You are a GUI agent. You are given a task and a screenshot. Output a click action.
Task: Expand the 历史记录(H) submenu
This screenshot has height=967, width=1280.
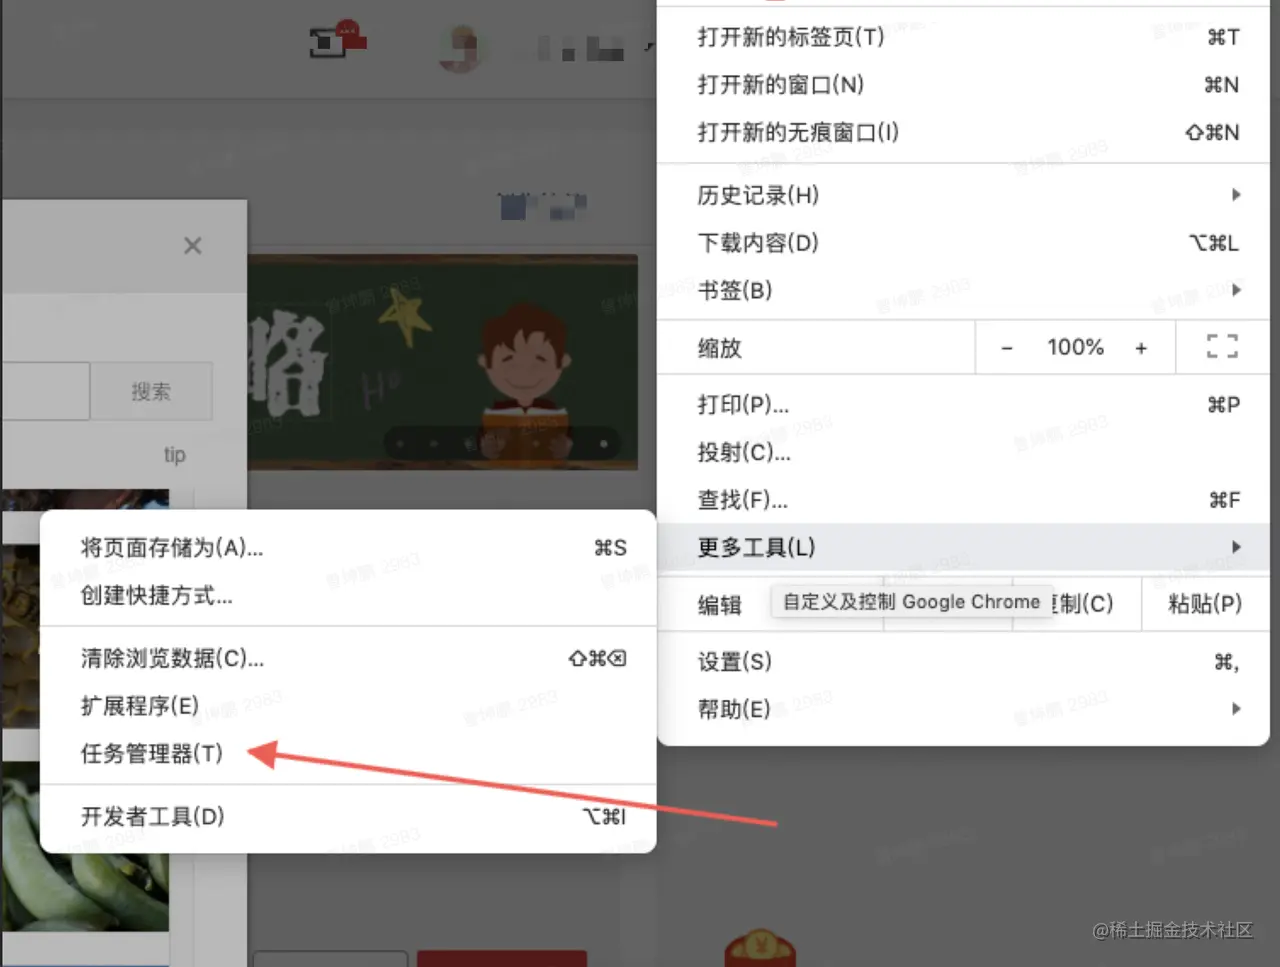pyautogui.click(x=963, y=195)
